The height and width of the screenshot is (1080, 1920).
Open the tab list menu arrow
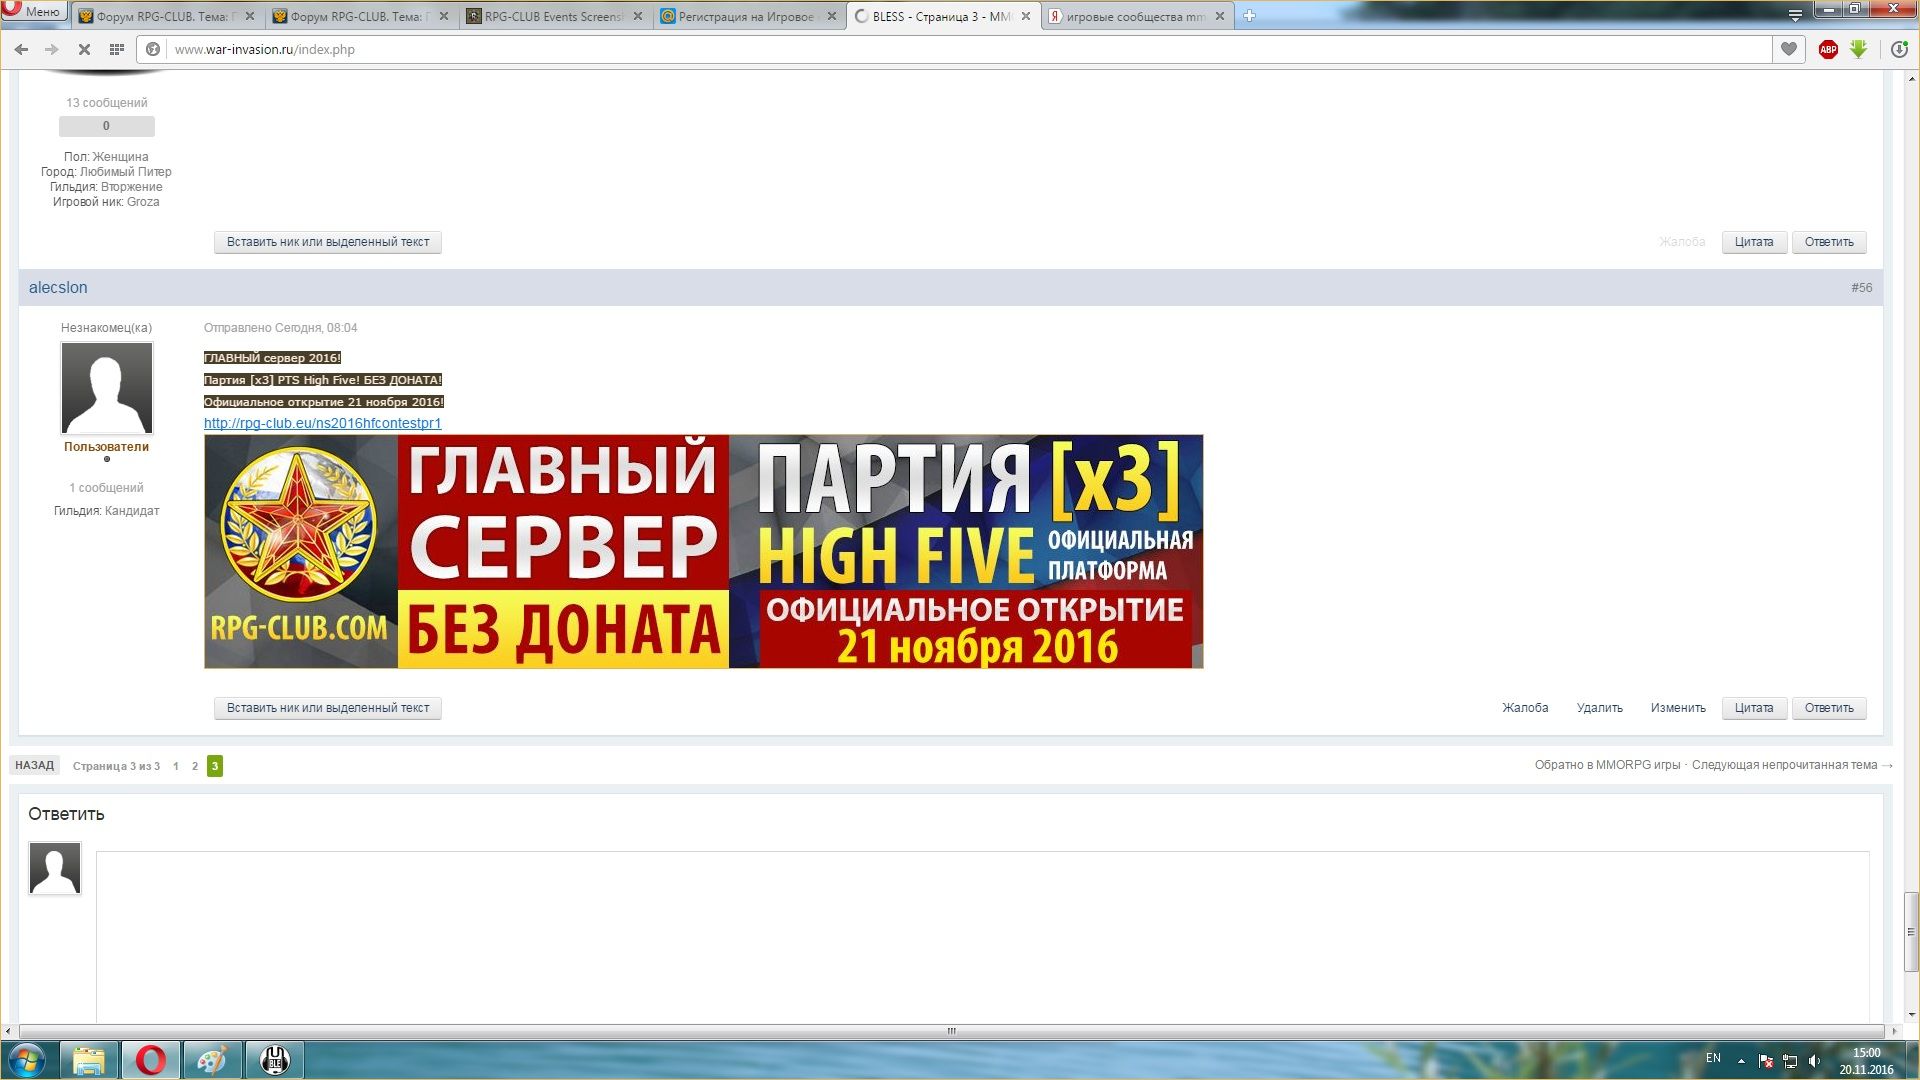pos(1795,15)
